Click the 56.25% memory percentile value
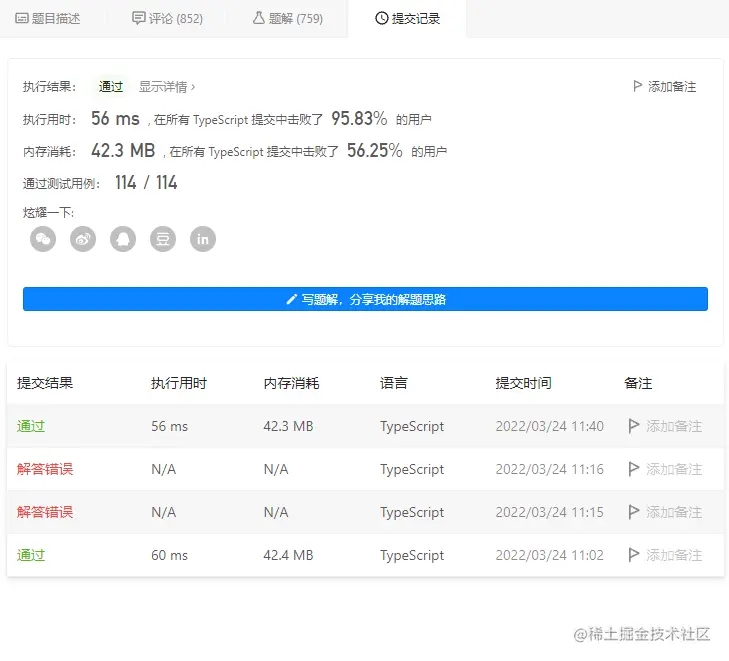 click(x=375, y=151)
